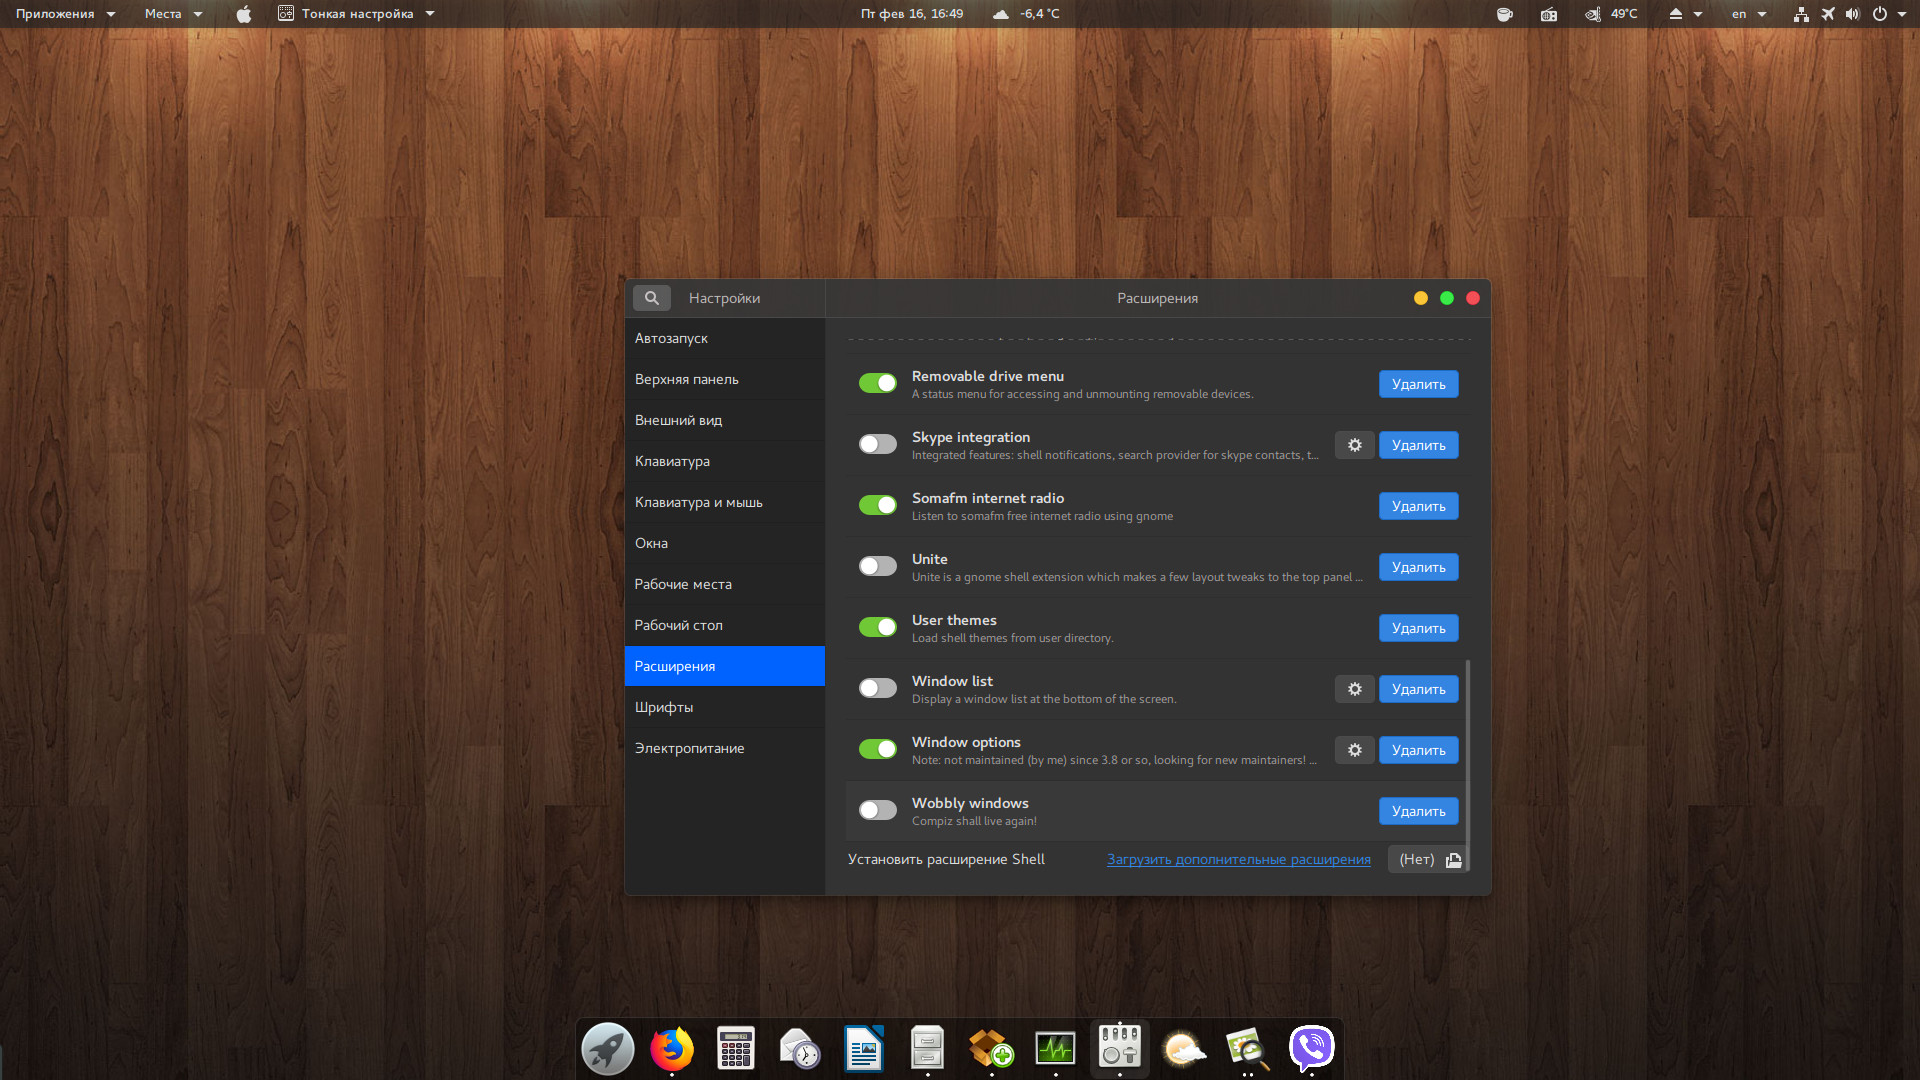Image resolution: width=1920 pixels, height=1080 pixels.
Task: Select Шрифты in the sidebar
Action: pos(664,707)
